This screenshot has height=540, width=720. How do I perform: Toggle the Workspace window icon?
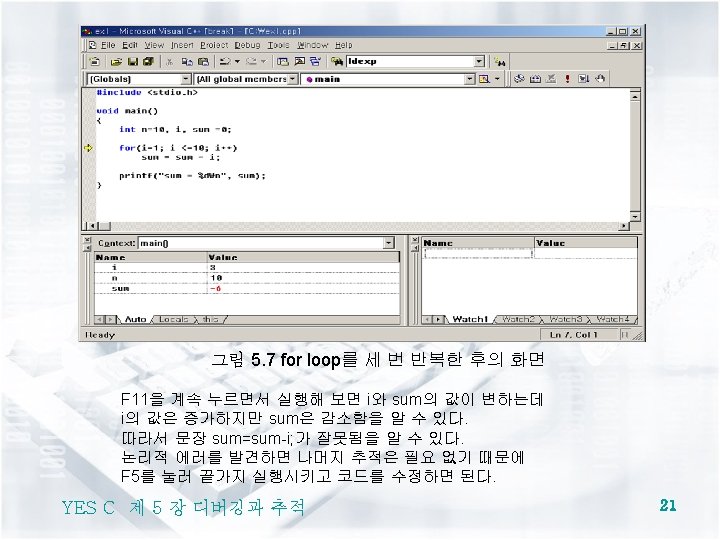click(x=283, y=62)
